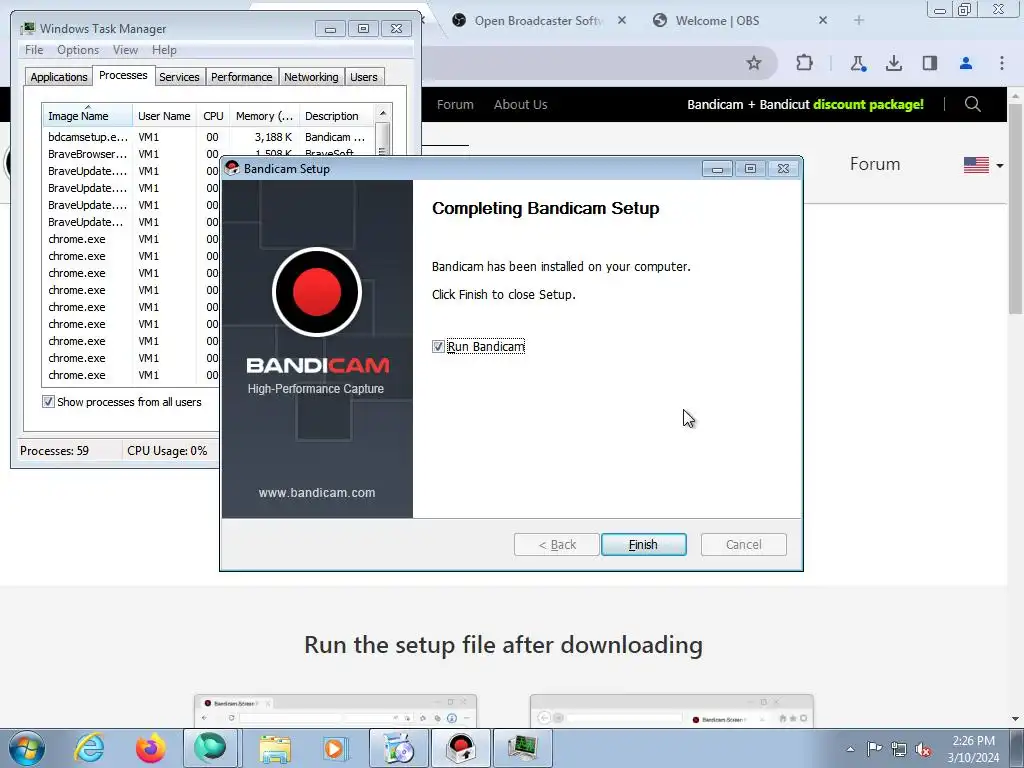The width and height of the screenshot is (1024, 768).
Task: Open the language flag dropdown
Action: coord(983,165)
